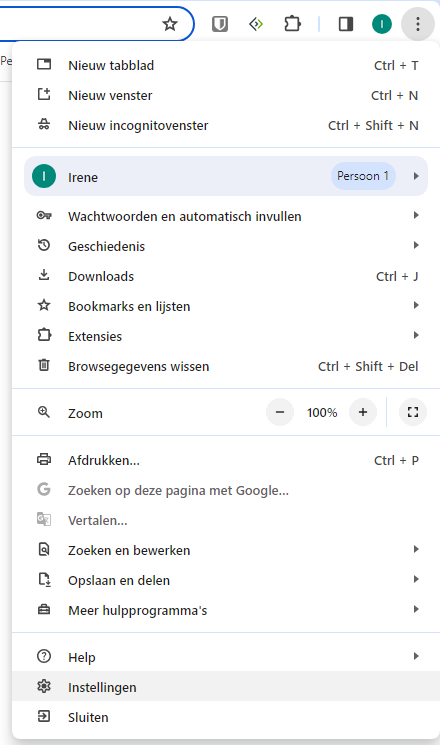Click the star icon beside Bookmarks en lijsten
Screen dimensions: 440x745
[x=44, y=305]
